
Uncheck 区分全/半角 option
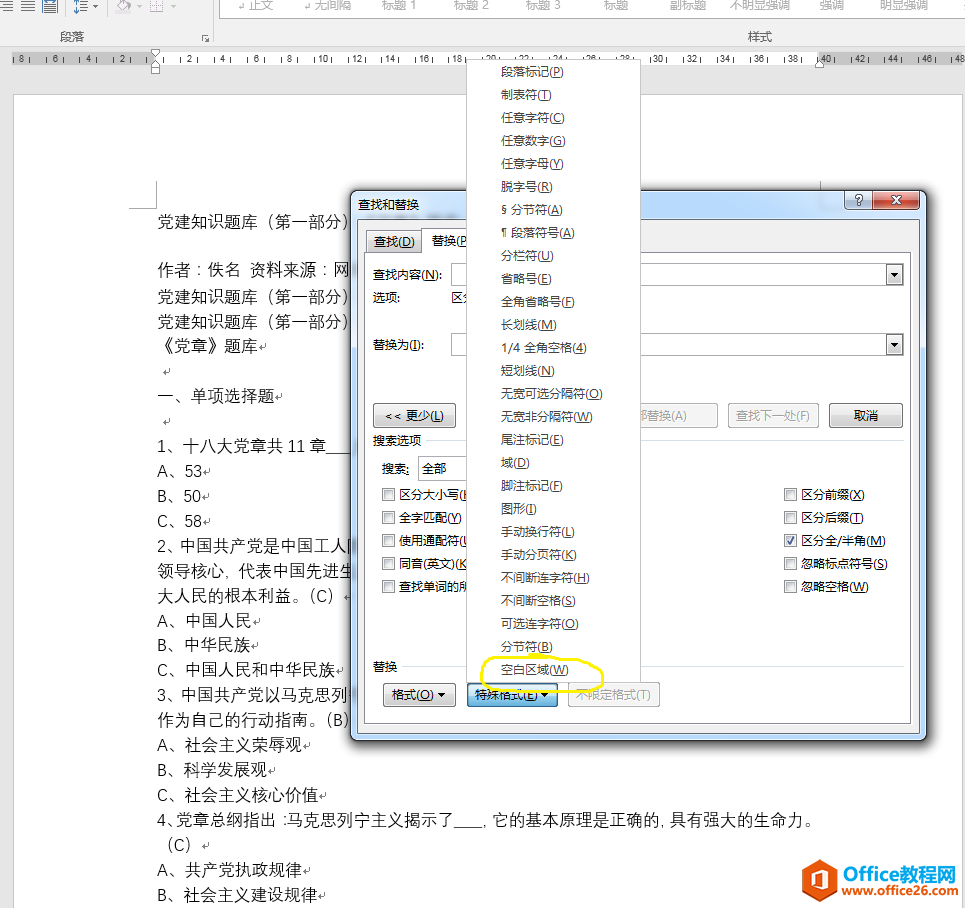pyautogui.click(x=790, y=540)
